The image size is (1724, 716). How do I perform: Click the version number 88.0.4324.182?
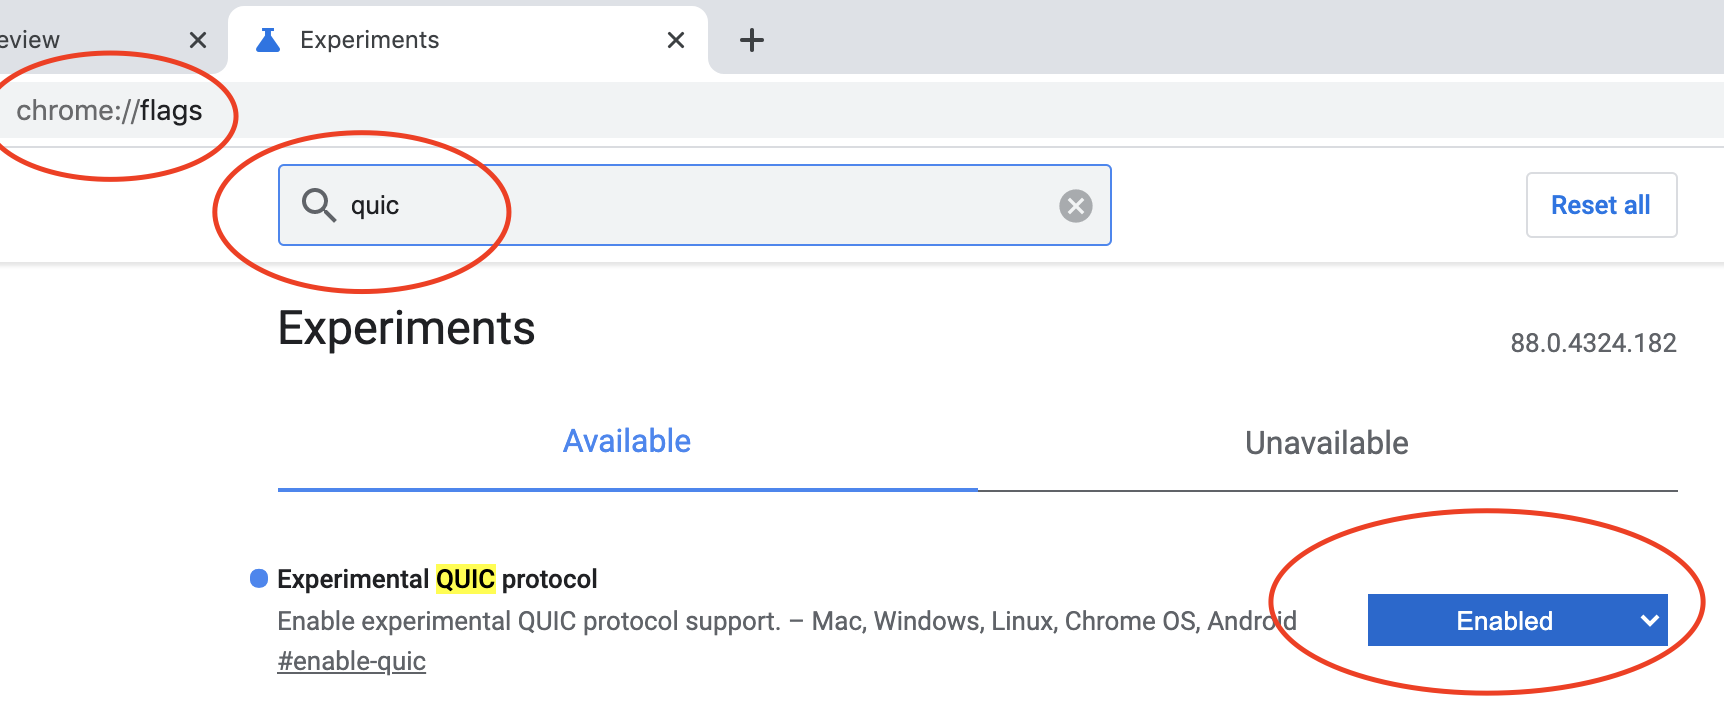click(x=1593, y=343)
